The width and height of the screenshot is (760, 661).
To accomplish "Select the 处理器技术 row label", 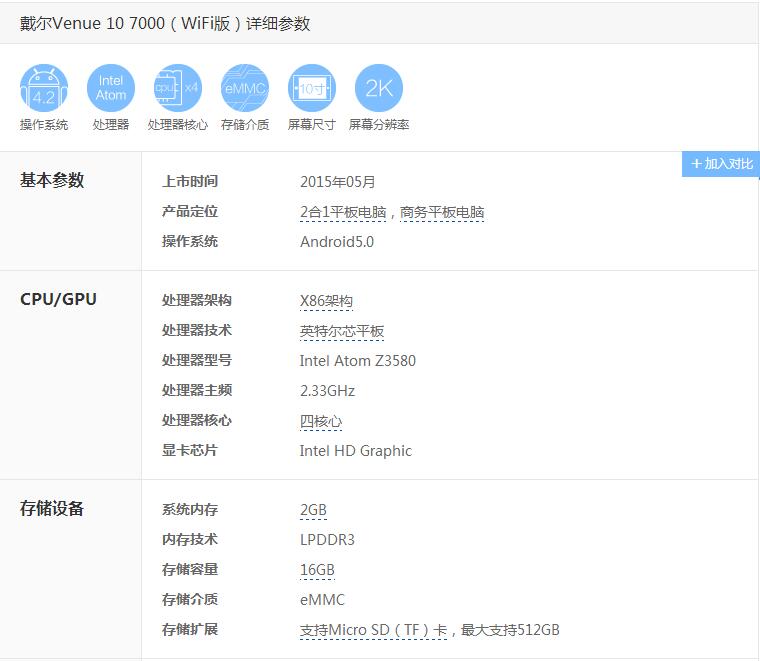I will [197, 330].
